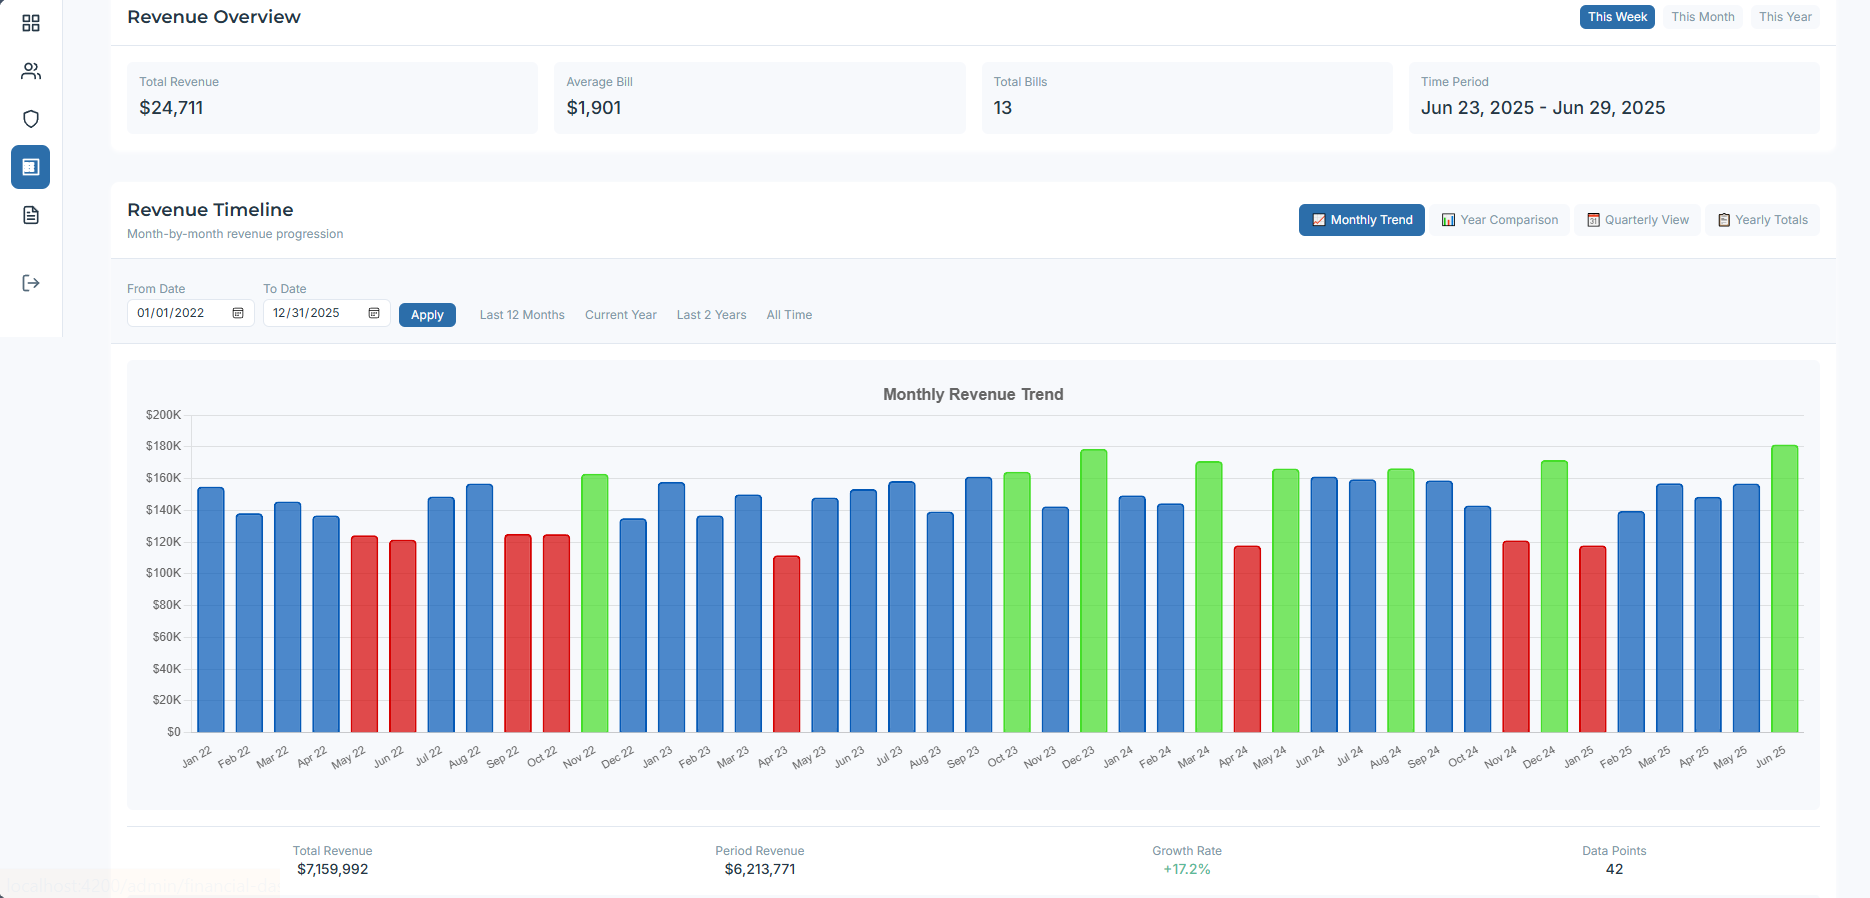
Task: Show the Yearly Totals tab
Action: (1762, 220)
